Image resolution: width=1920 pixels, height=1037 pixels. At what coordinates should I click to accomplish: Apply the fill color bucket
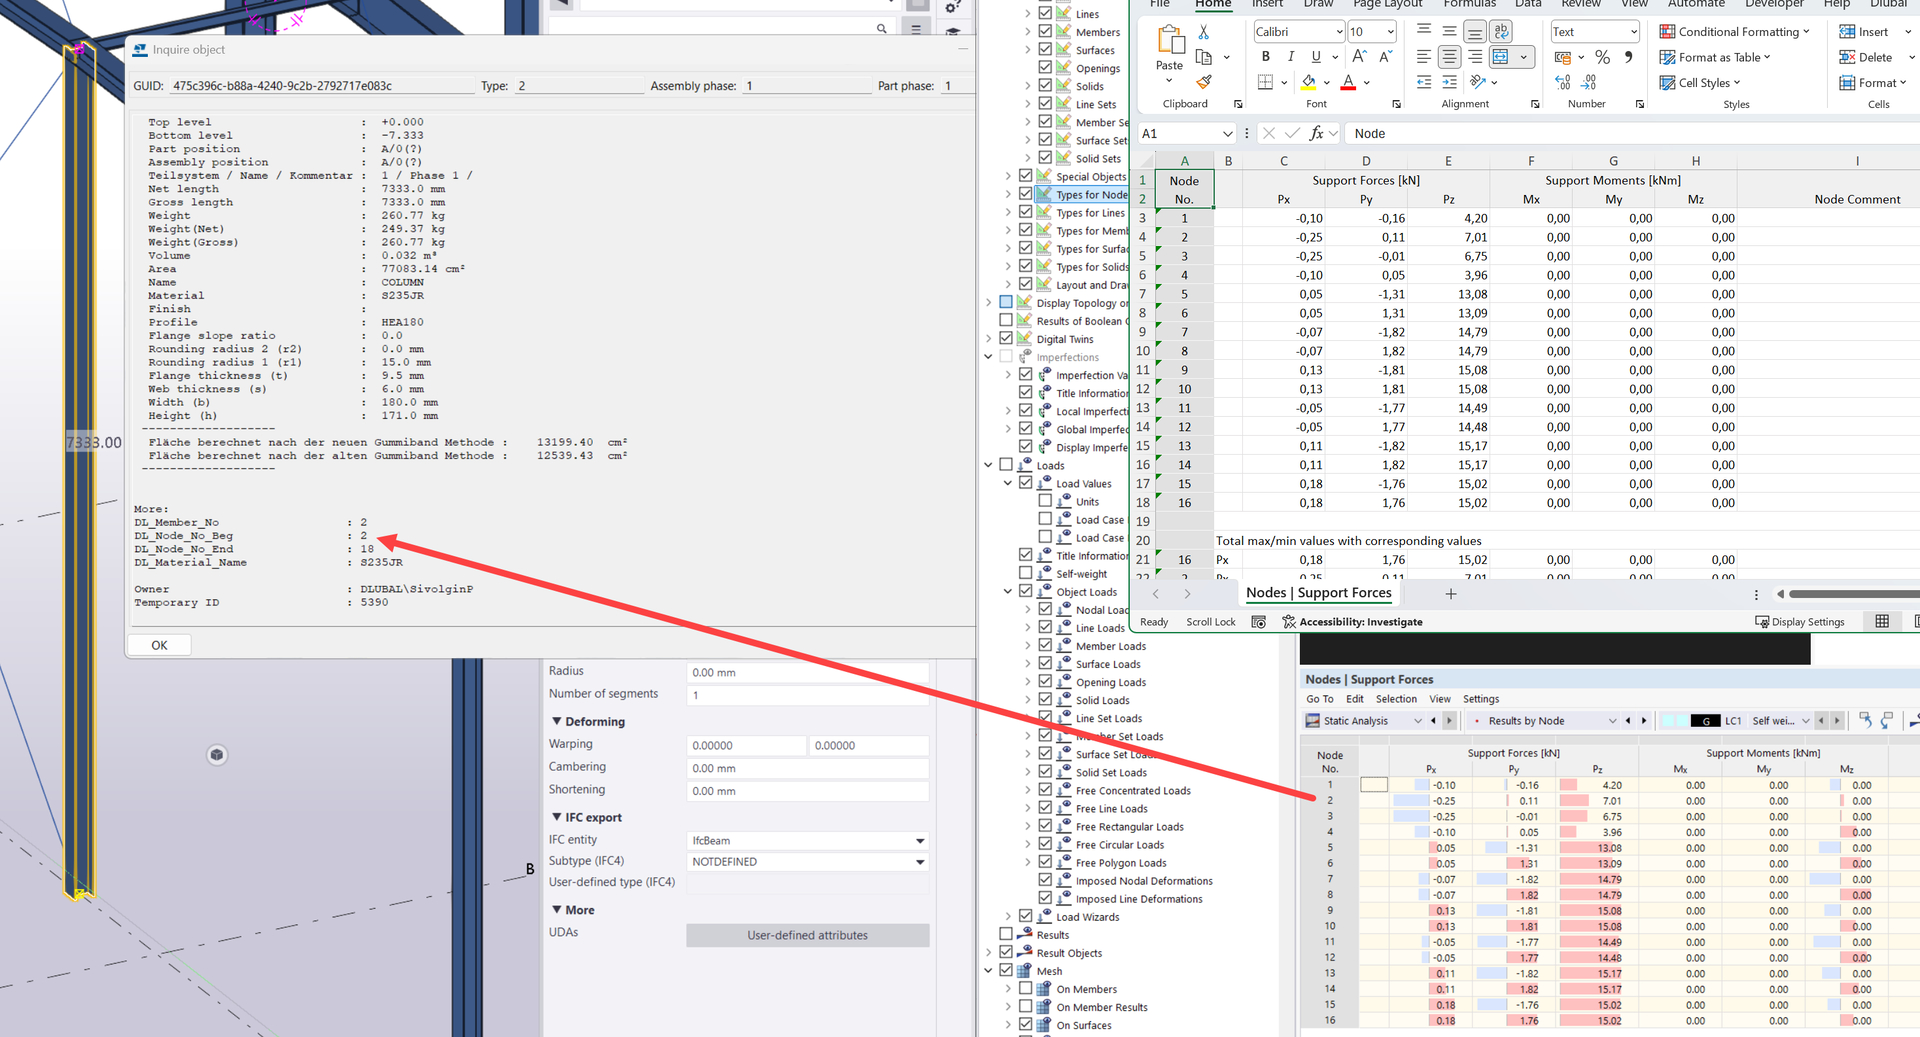point(1309,82)
